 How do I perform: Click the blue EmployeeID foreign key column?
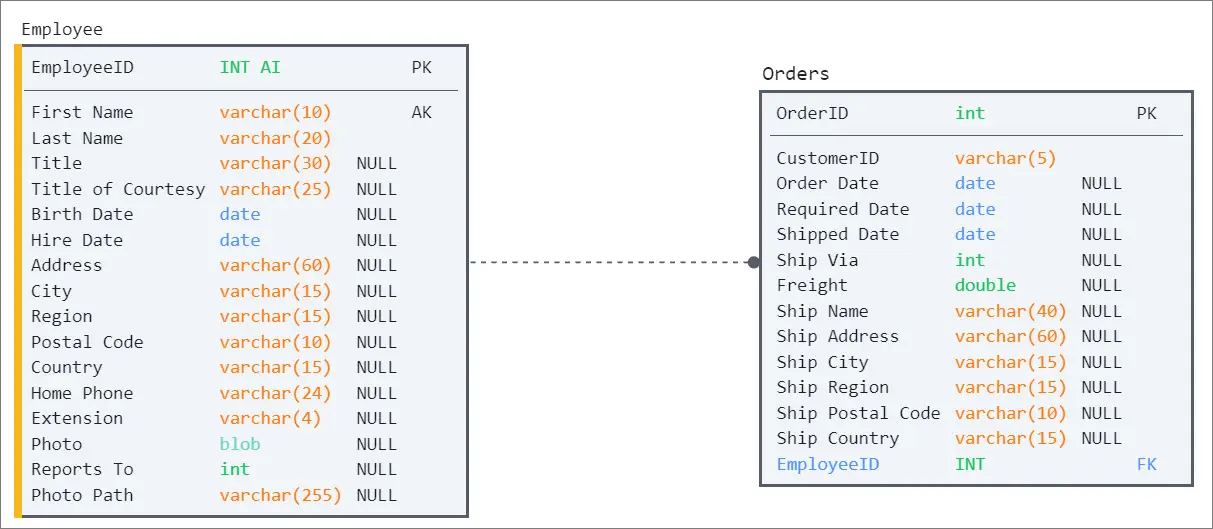click(x=828, y=464)
